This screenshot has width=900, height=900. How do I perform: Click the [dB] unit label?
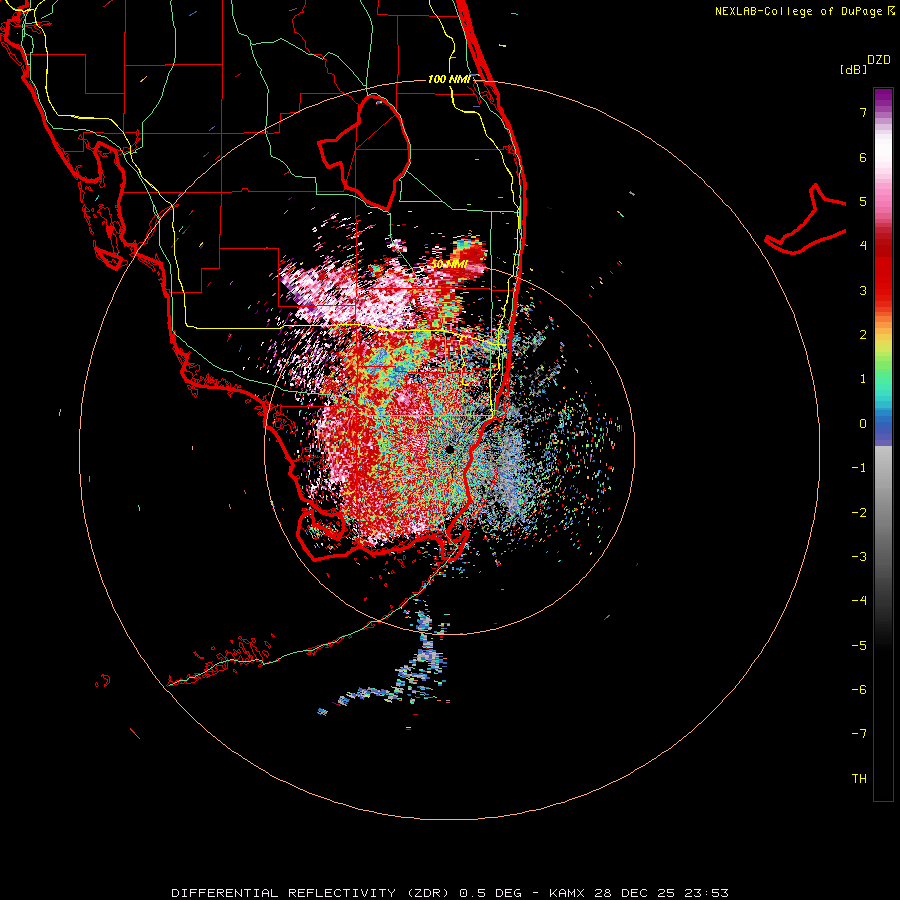pos(854,69)
